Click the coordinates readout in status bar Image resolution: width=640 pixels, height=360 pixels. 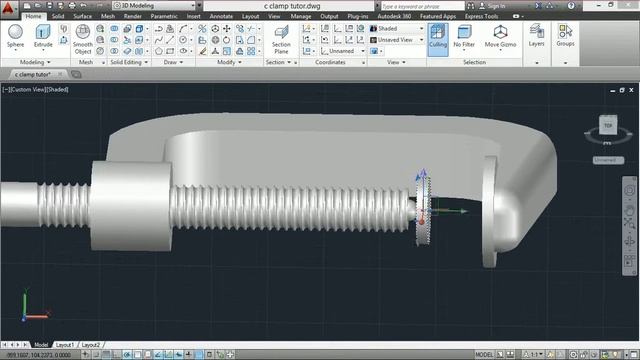[39, 355]
